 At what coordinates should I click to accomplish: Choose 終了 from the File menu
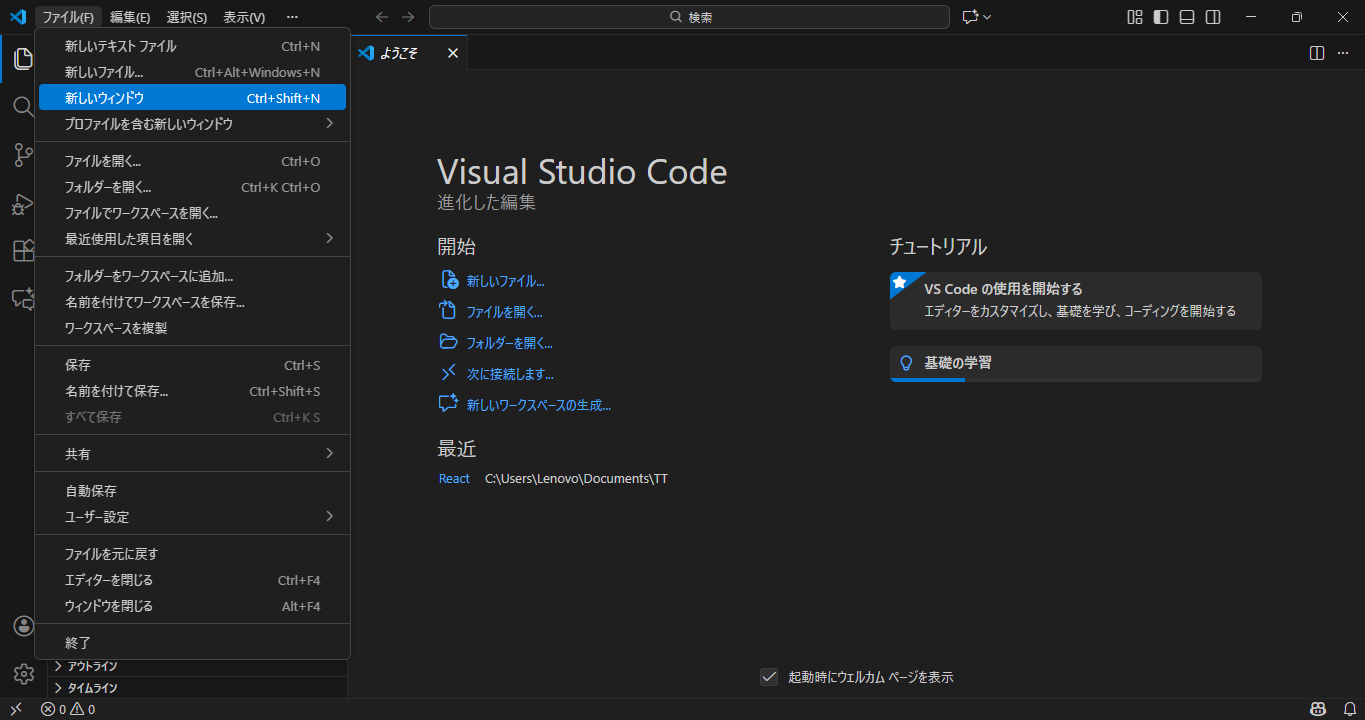[x=192, y=643]
